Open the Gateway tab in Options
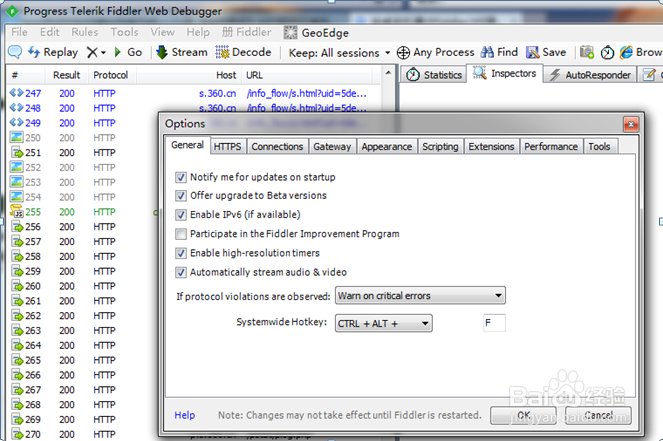 point(332,147)
